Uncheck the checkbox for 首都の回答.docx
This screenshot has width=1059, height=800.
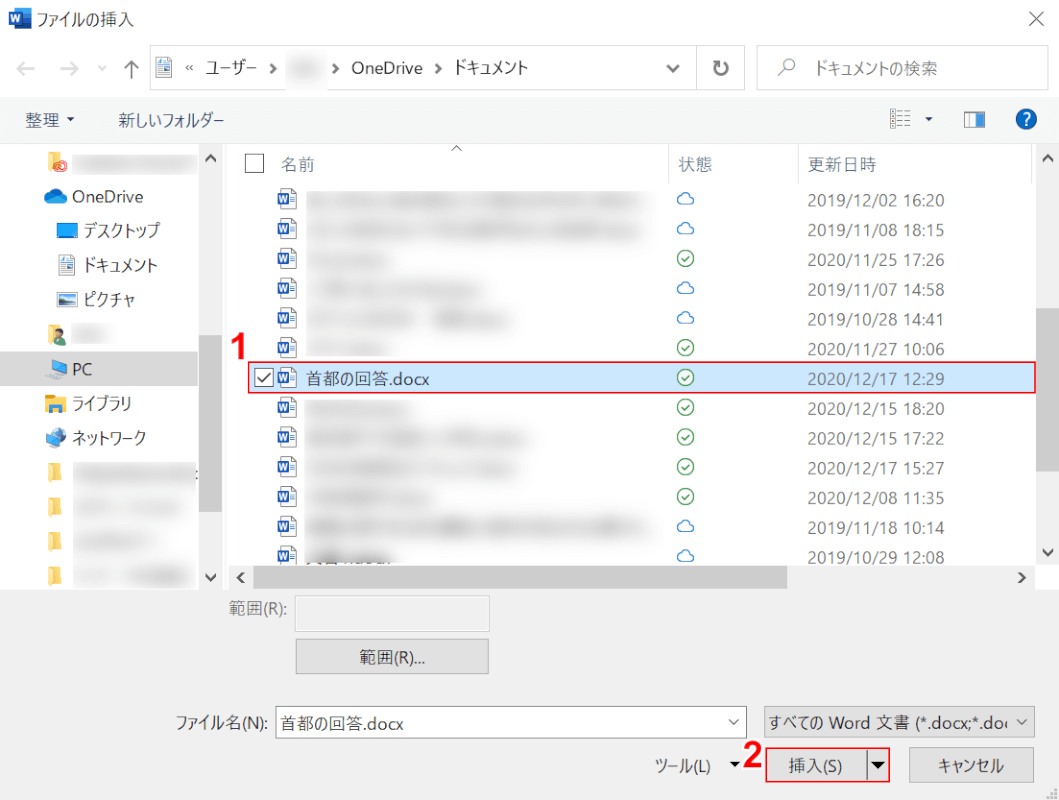tap(264, 378)
